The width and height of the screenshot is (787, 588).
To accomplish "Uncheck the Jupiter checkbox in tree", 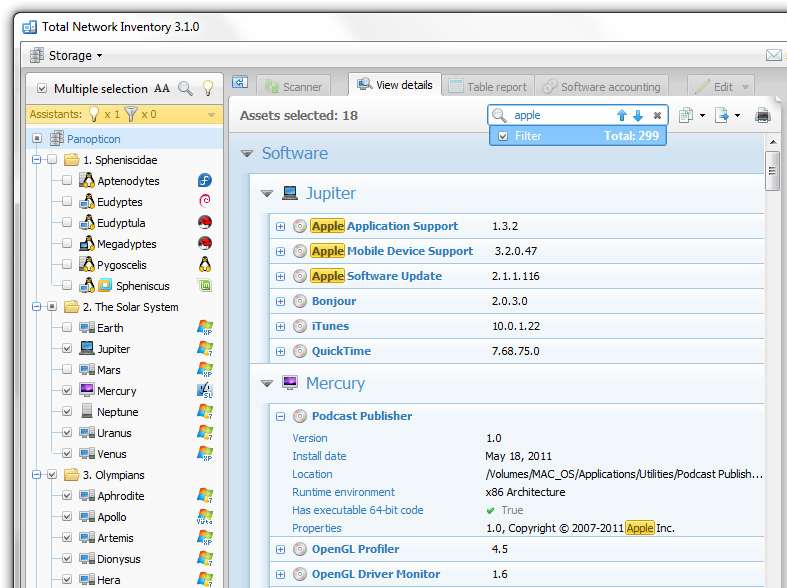I will 67,349.
